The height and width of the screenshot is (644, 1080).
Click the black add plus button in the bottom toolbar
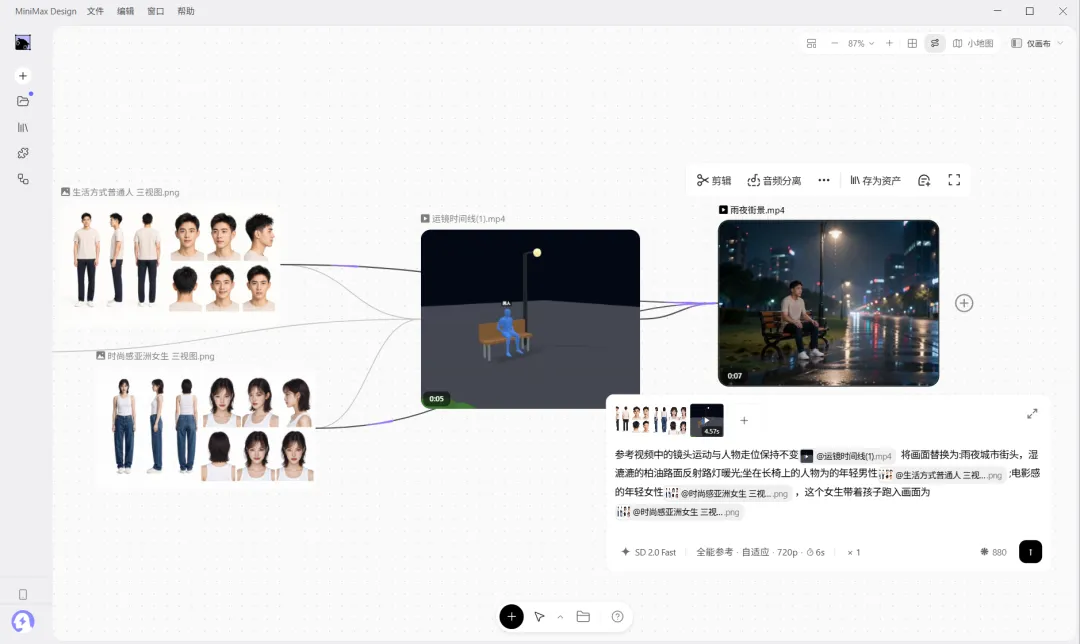pos(511,617)
